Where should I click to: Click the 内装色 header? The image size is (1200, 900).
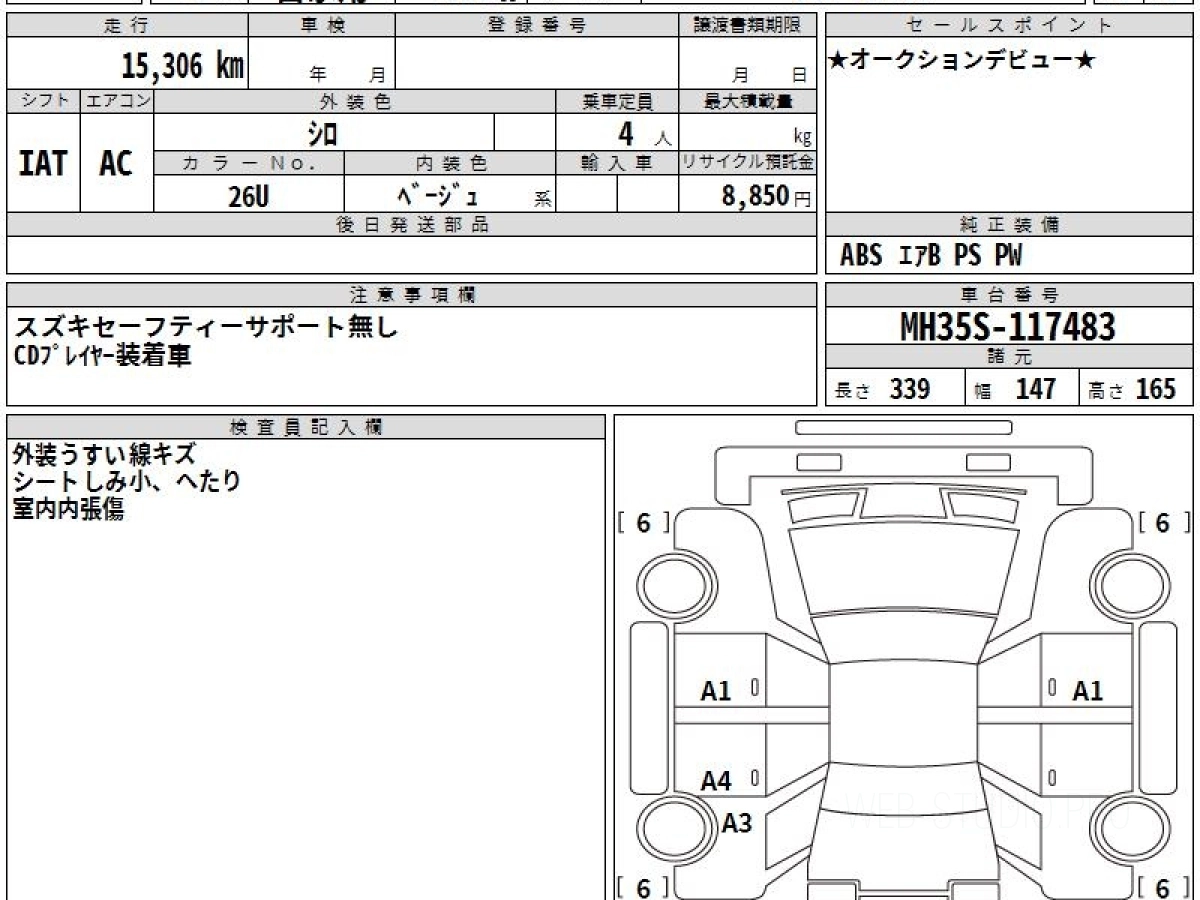450,163
